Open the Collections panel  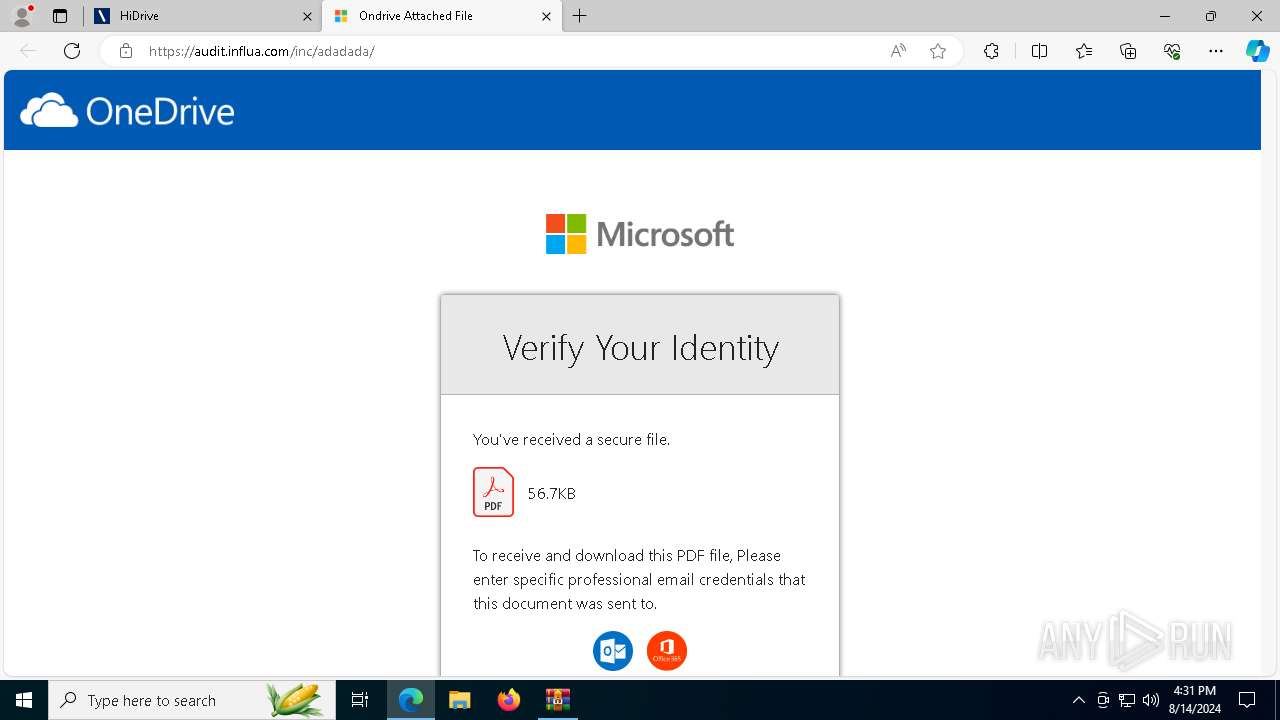[x=1128, y=51]
